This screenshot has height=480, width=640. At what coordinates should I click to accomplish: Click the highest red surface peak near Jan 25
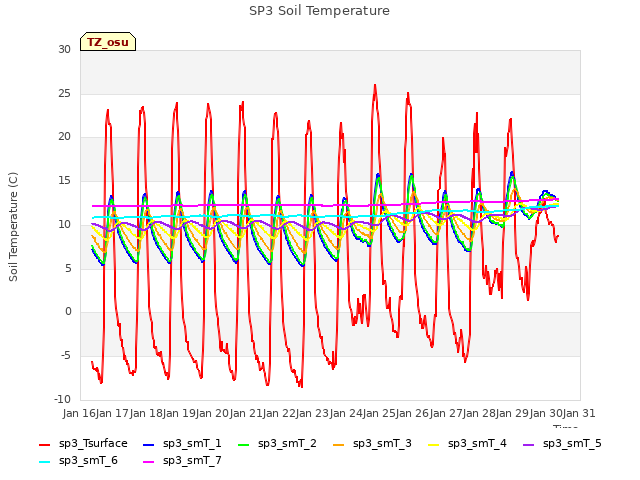click(x=375, y=86)
